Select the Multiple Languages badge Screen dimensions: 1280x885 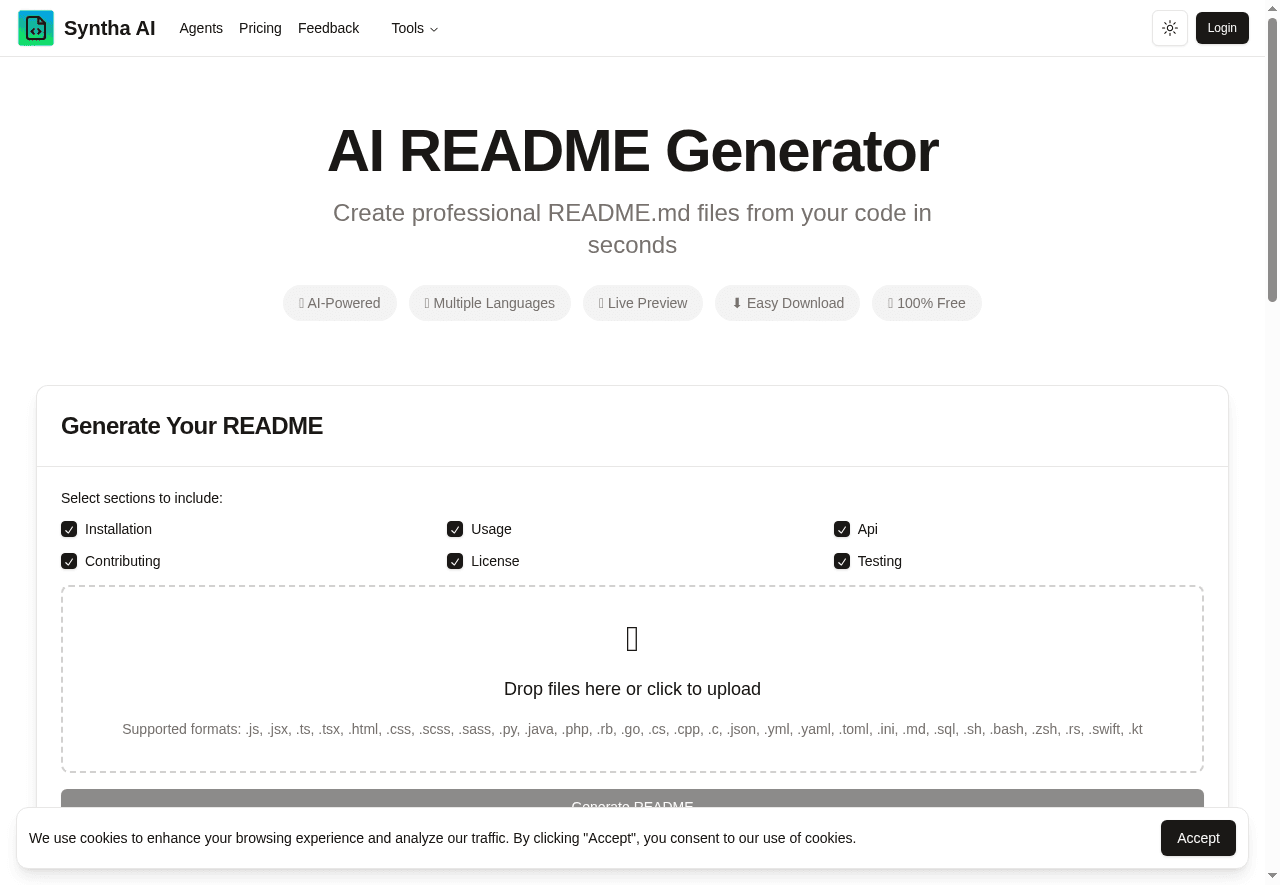[x=490, y=303]
